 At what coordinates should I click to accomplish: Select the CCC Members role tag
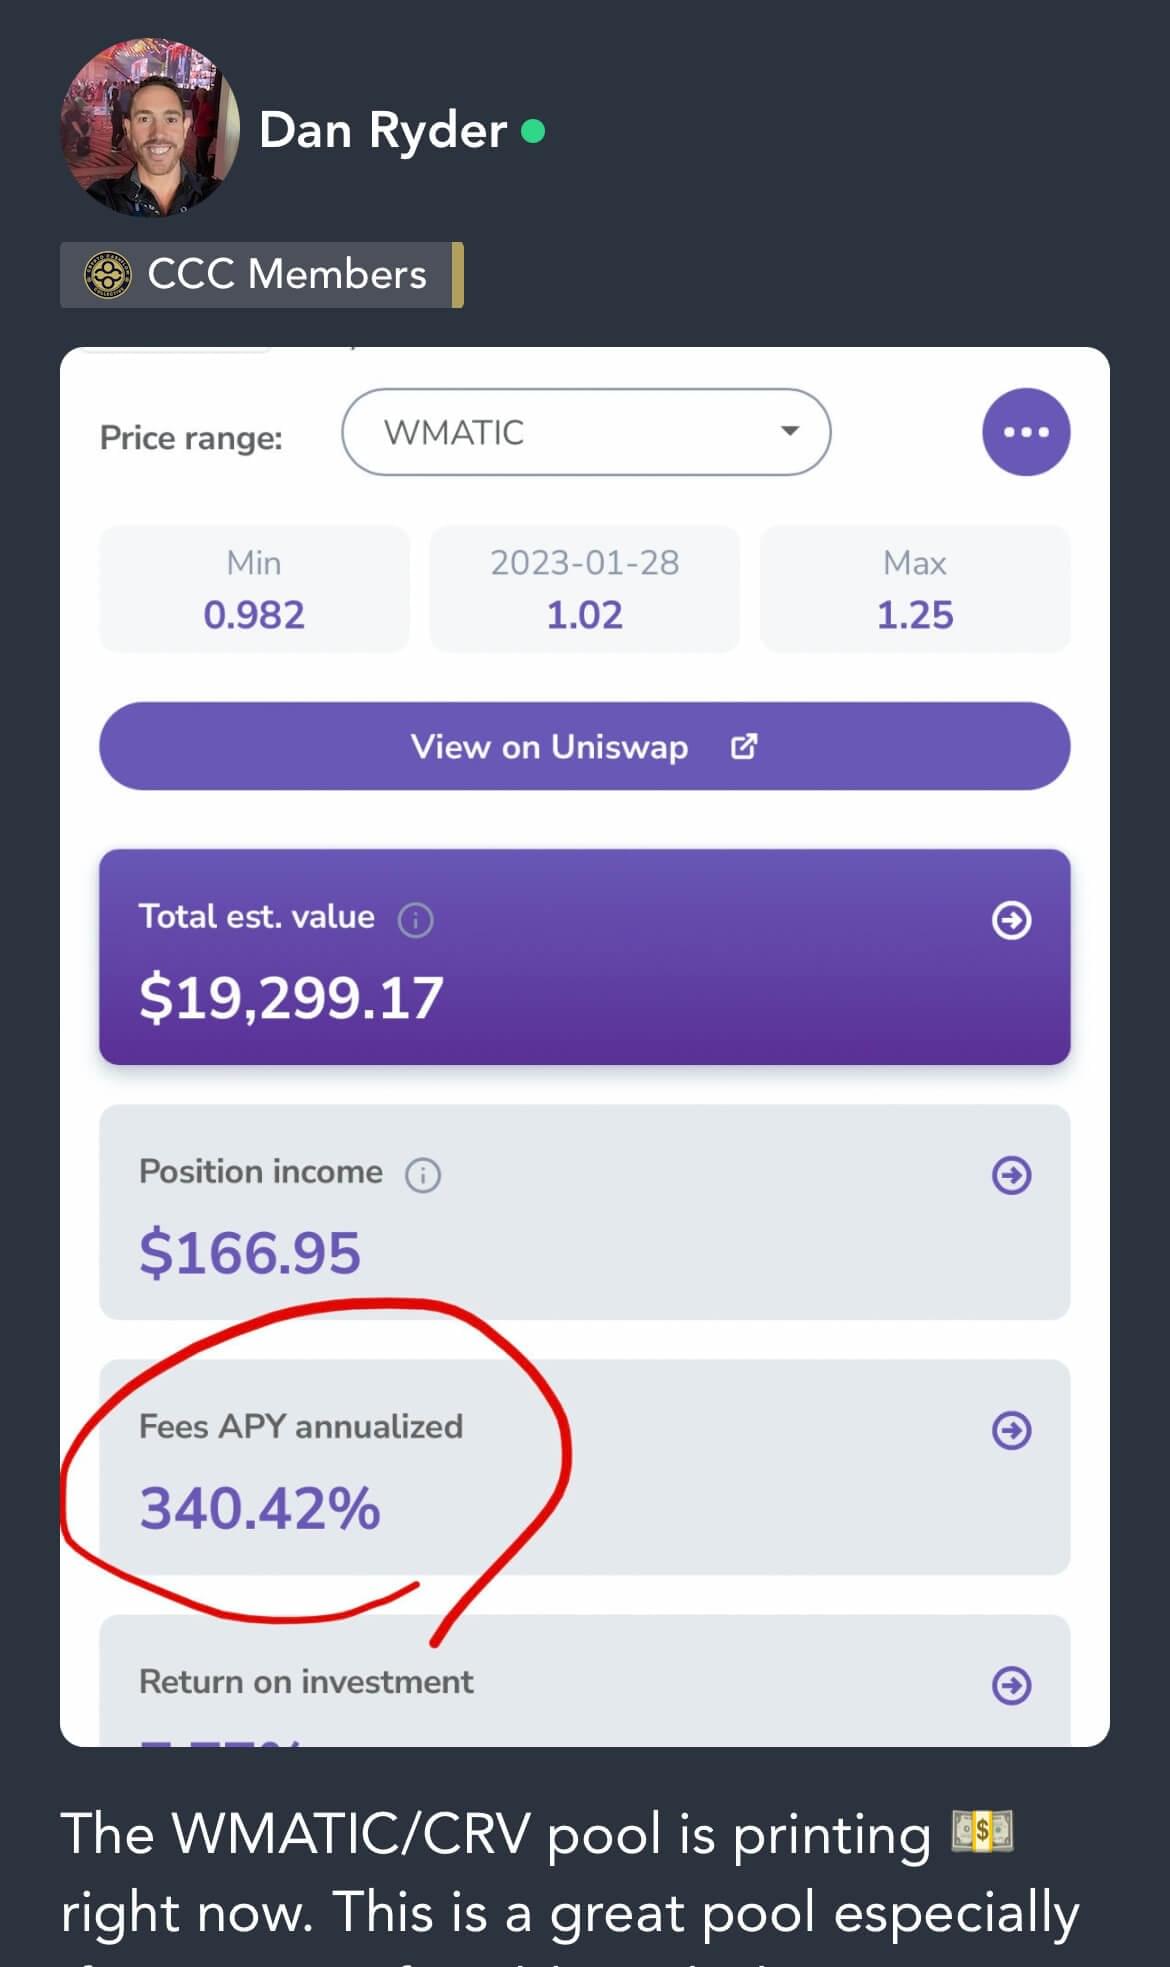tap(262, 275)
